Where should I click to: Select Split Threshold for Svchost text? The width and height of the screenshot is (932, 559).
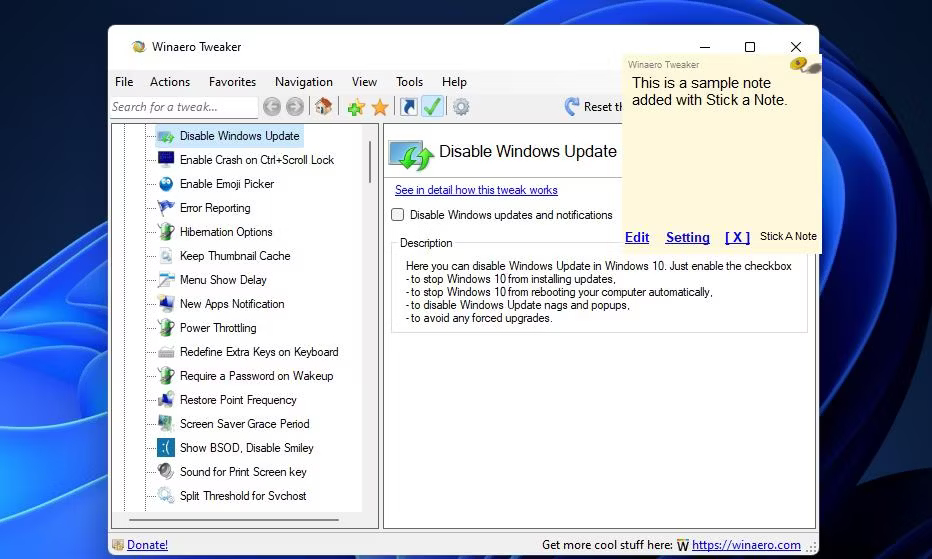point(243,496)
